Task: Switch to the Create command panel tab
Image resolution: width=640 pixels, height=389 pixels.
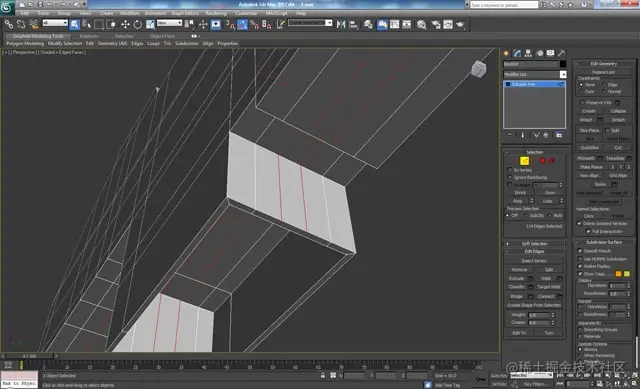Action: click(x=507, y=53)
